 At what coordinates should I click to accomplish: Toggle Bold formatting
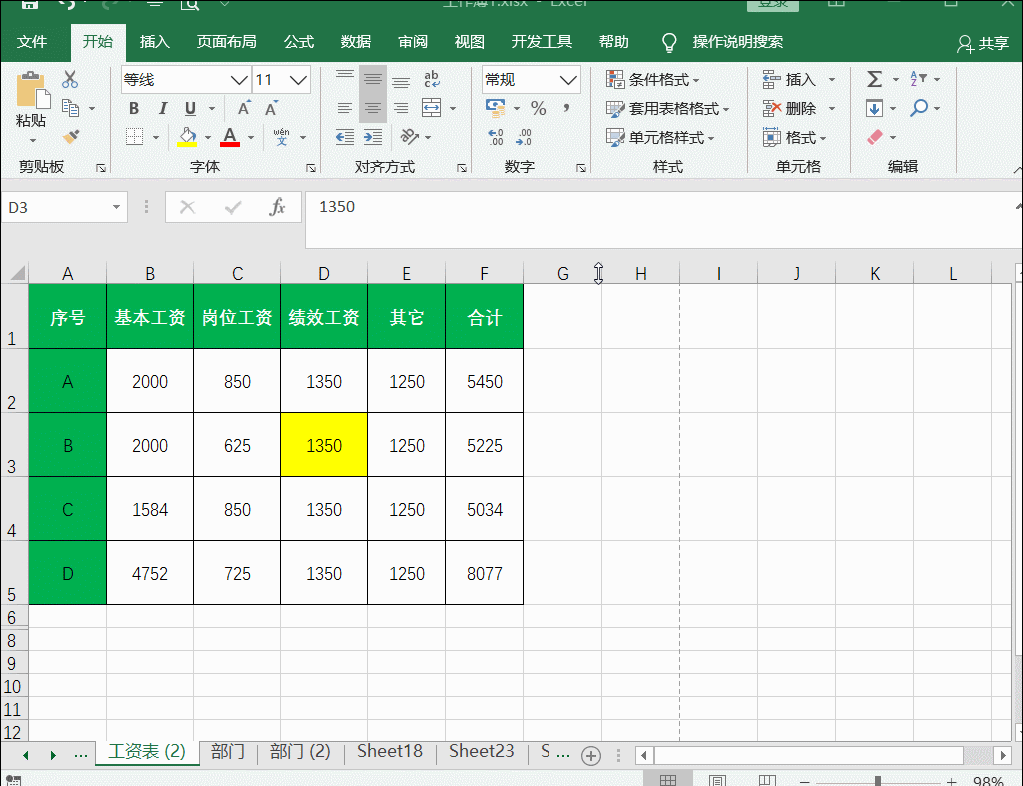[134, 108]
